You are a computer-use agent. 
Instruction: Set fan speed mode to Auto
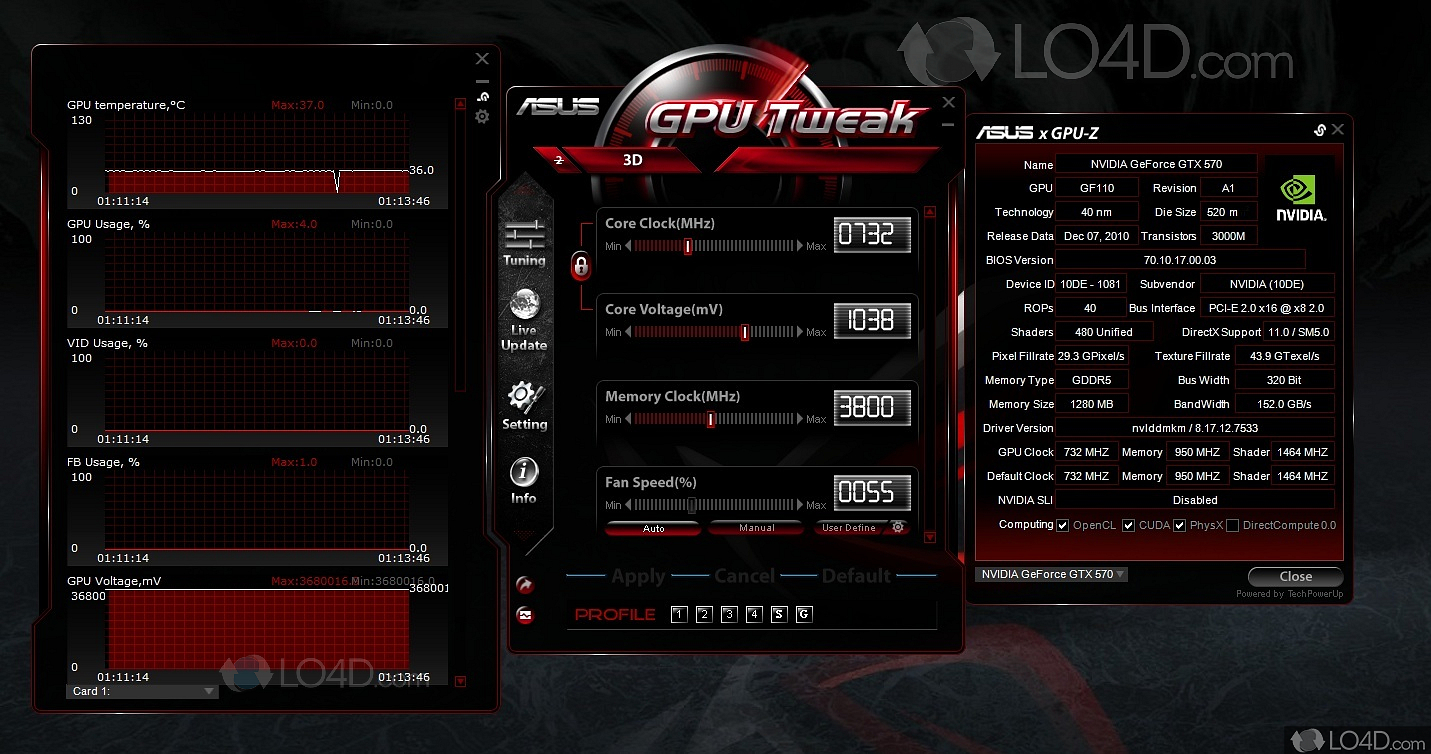coord(654,528)
